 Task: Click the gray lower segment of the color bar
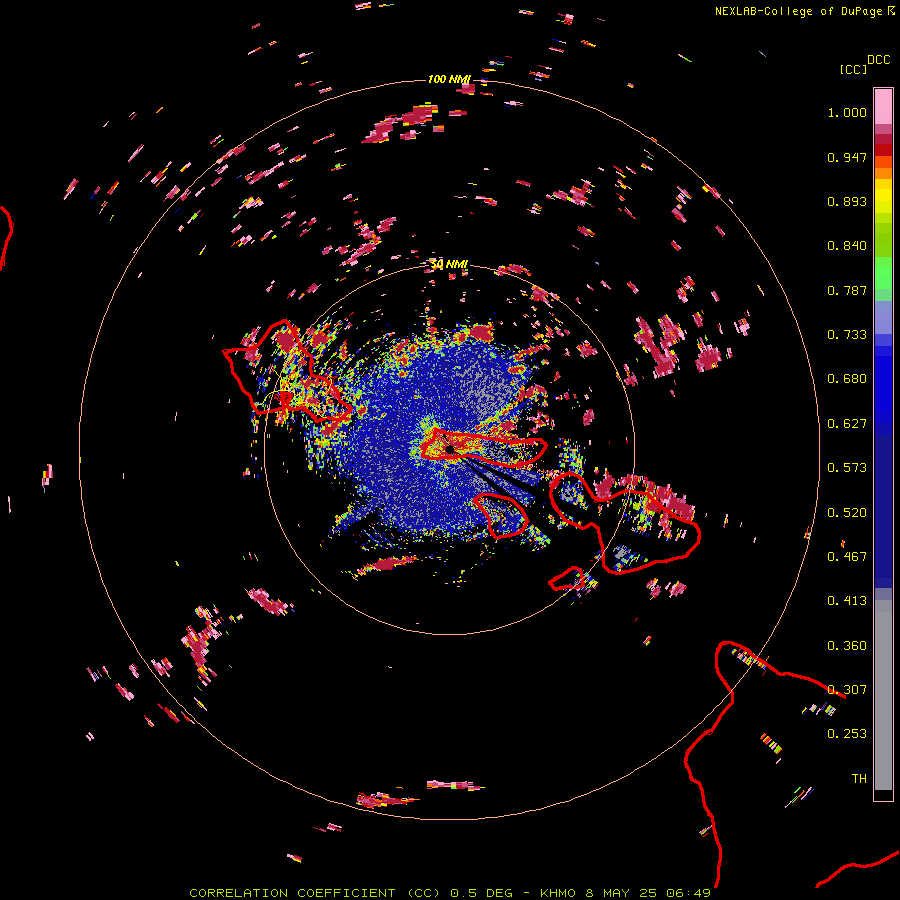tap(883, 695)
